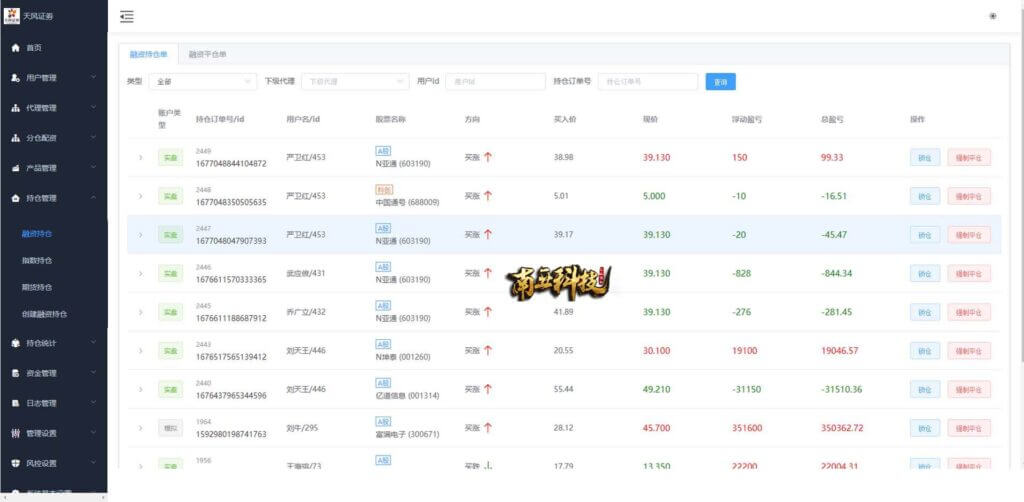The width and height of the screenshot is (1024, 502).
Task: Click the box icon beside 持仓统计
Action: [x=16, y=343]
